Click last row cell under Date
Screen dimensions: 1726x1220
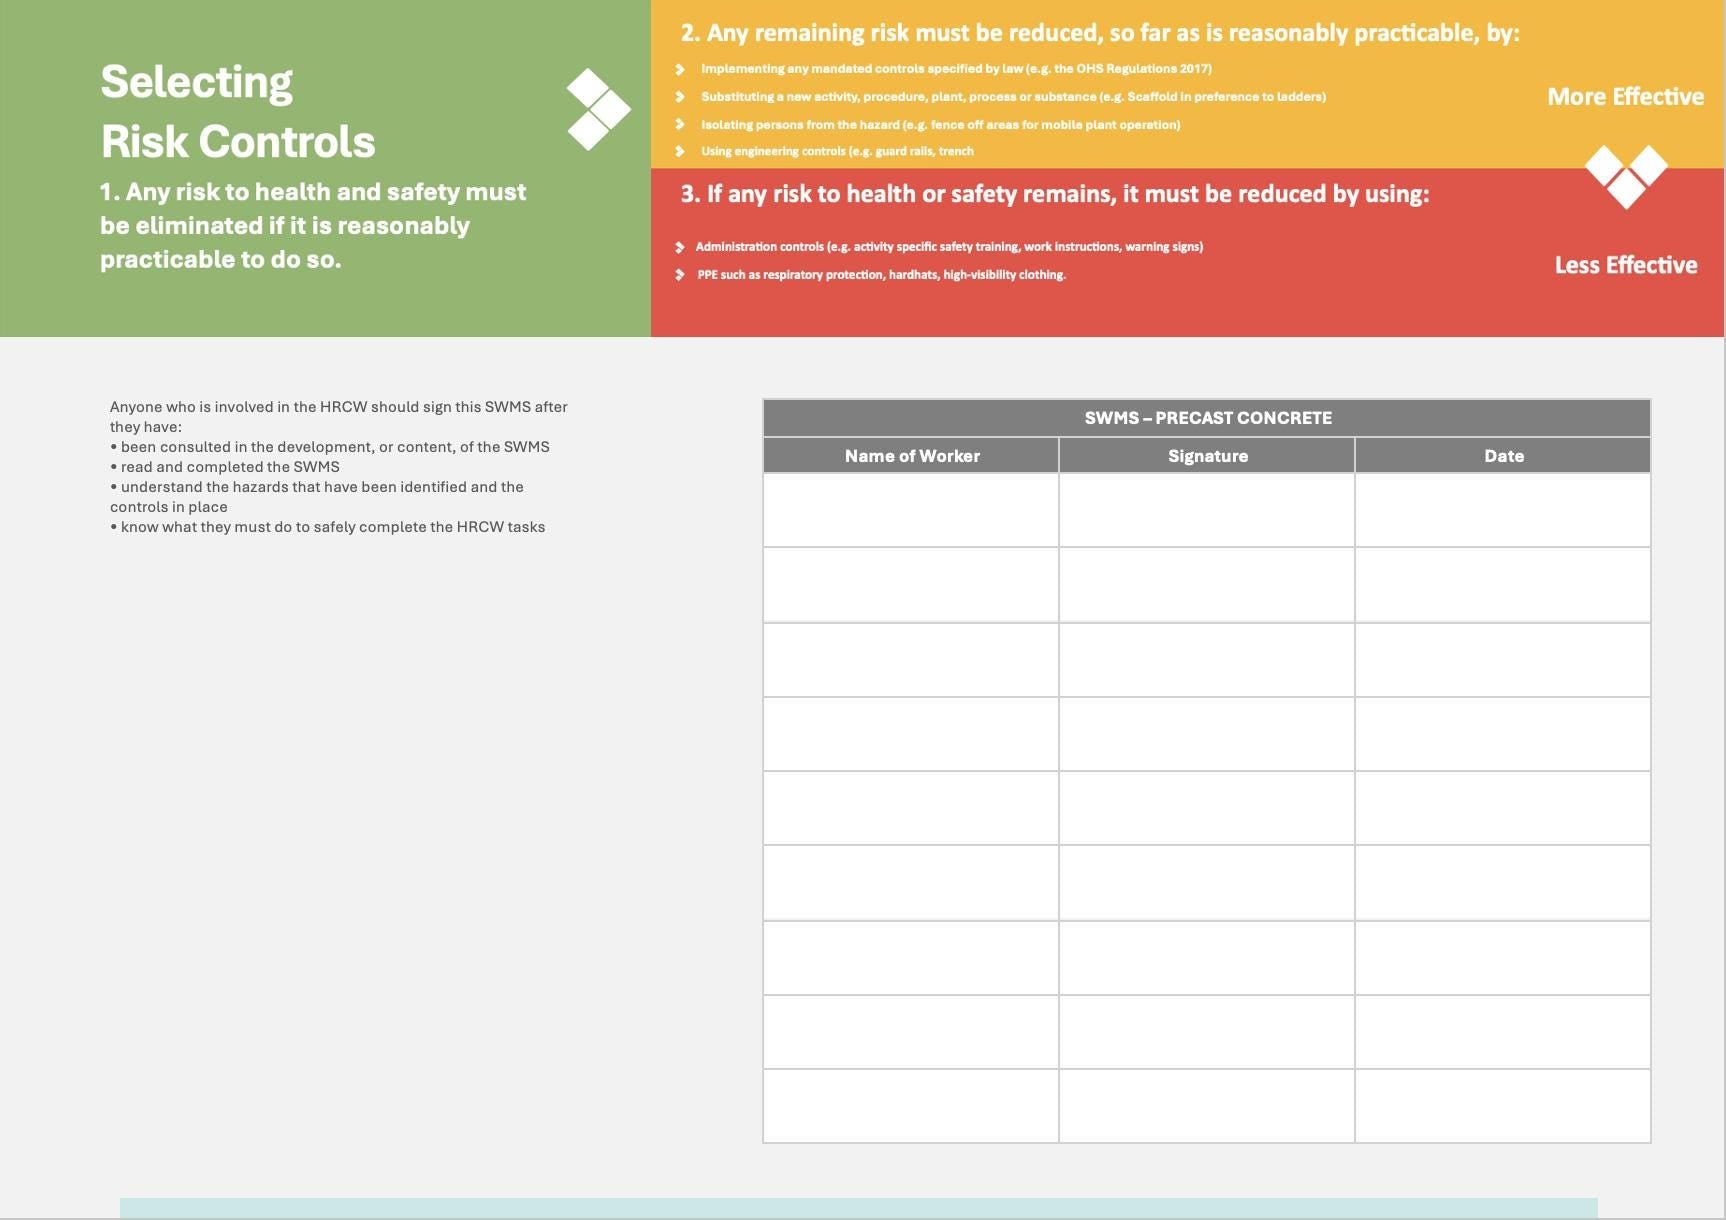pyautogui.click(x=1503, y=1106)
